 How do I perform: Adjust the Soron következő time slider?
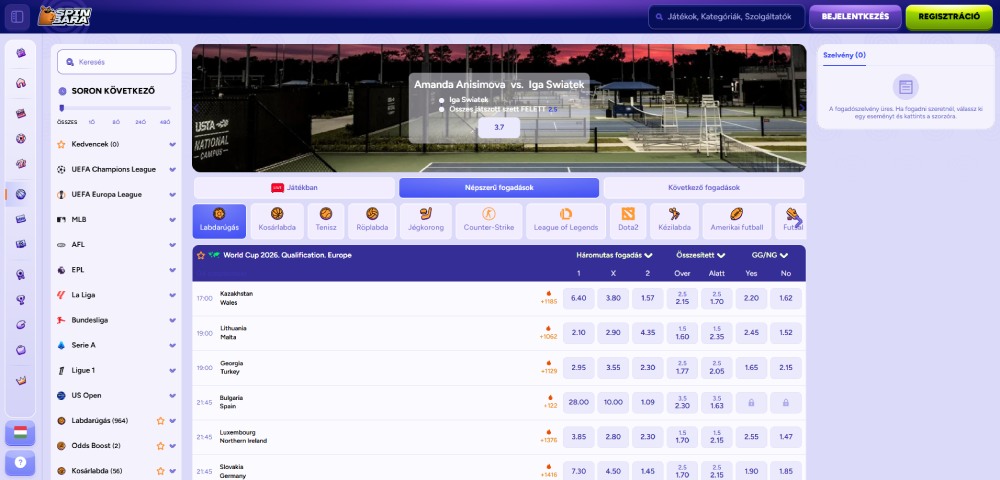[62, 107]
